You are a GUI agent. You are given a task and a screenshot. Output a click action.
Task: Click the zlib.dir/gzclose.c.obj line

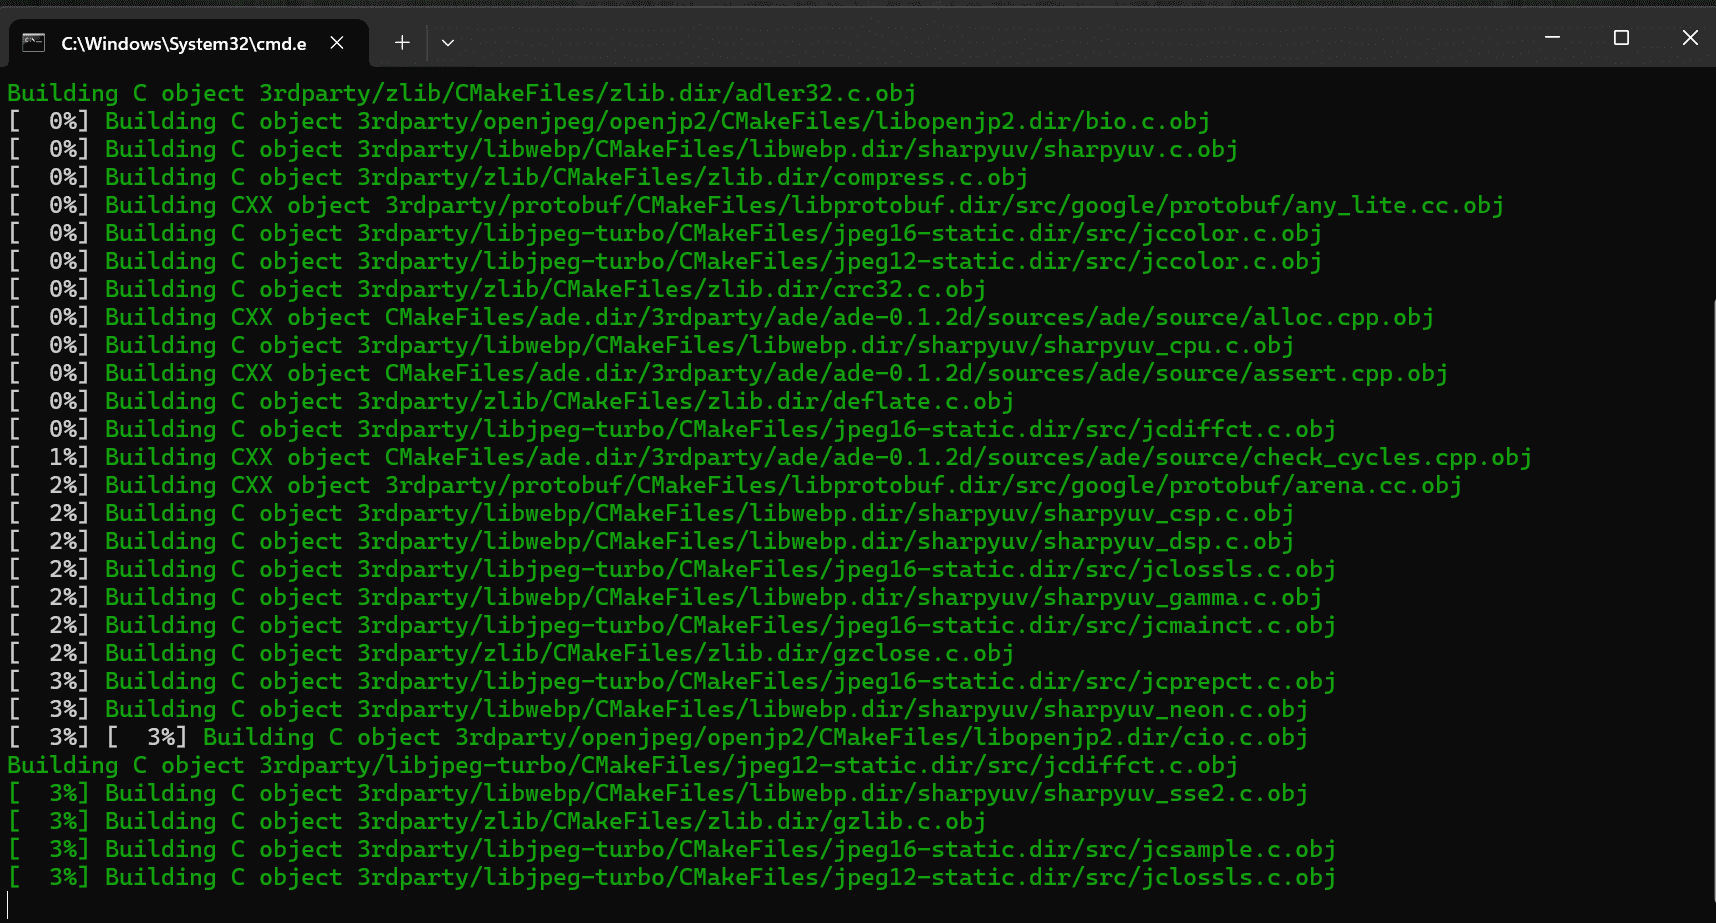[x=511, y=653]
